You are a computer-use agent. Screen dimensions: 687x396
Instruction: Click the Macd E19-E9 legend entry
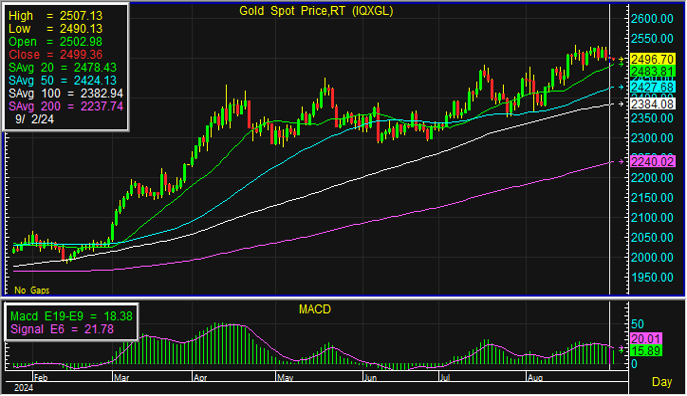coord(71,316)
